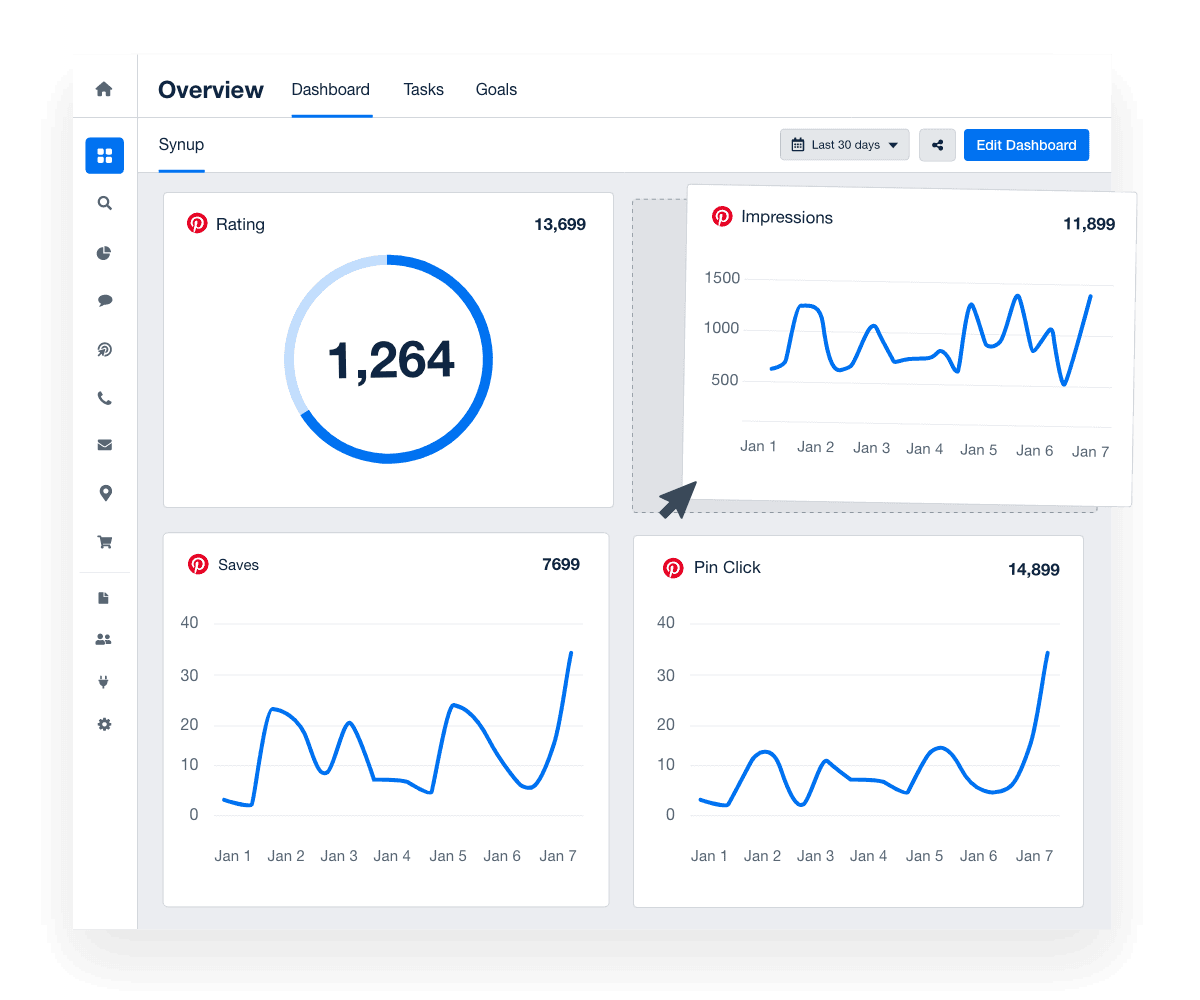The width and height of the screenshot is (1200, 1000).
Task: Click the Edit Dashboard button
Action: click(x=1026, y=145)
